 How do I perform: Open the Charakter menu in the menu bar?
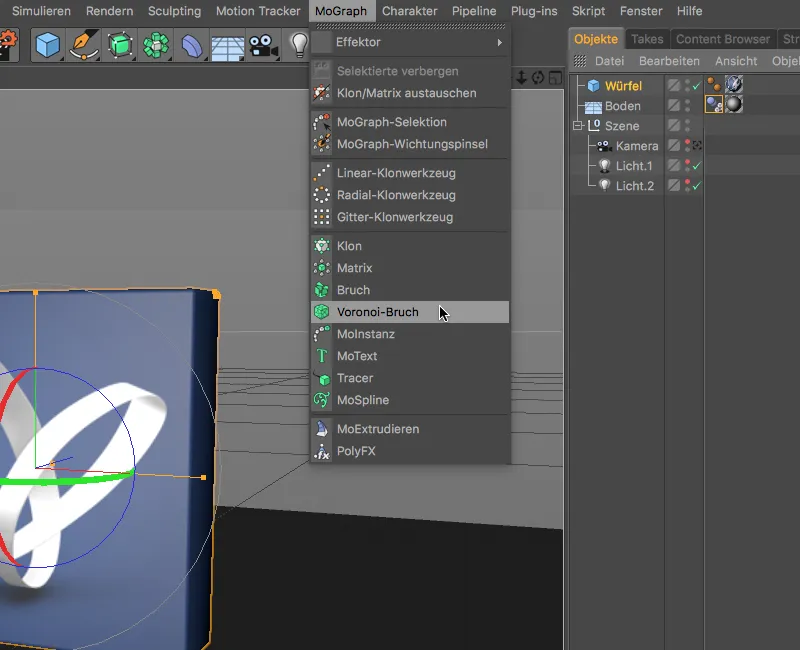pos(409,11)
